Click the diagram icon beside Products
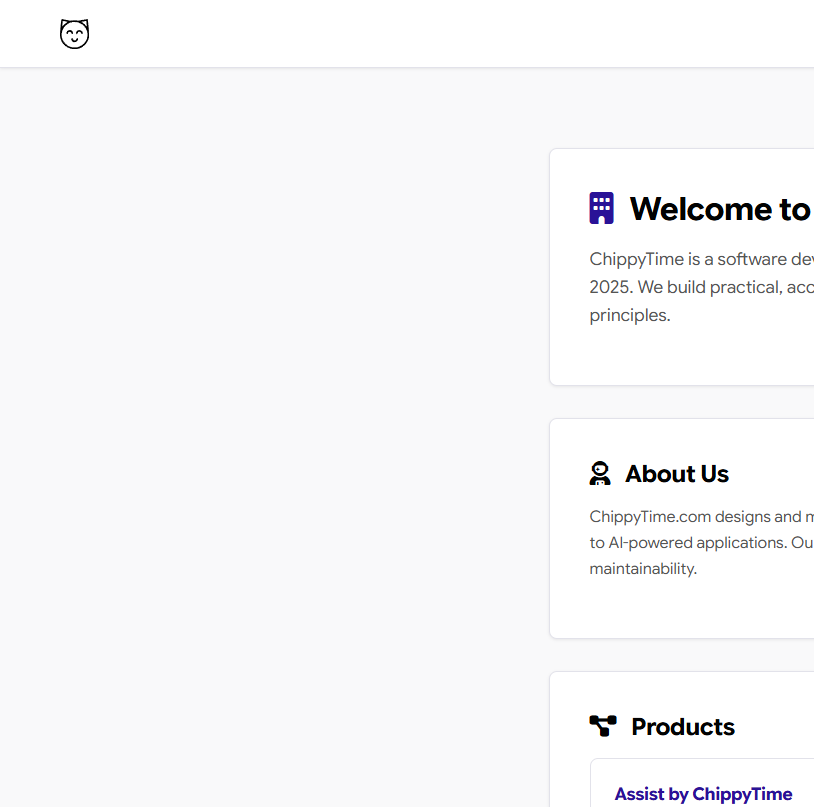 pos(603,726)
